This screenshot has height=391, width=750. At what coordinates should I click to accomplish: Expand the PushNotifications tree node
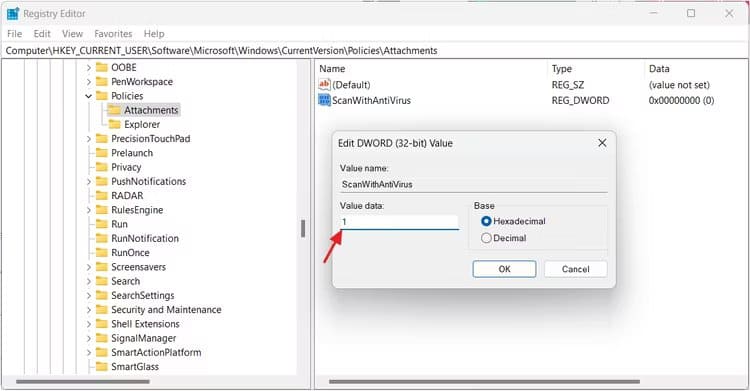coord(88,181)
